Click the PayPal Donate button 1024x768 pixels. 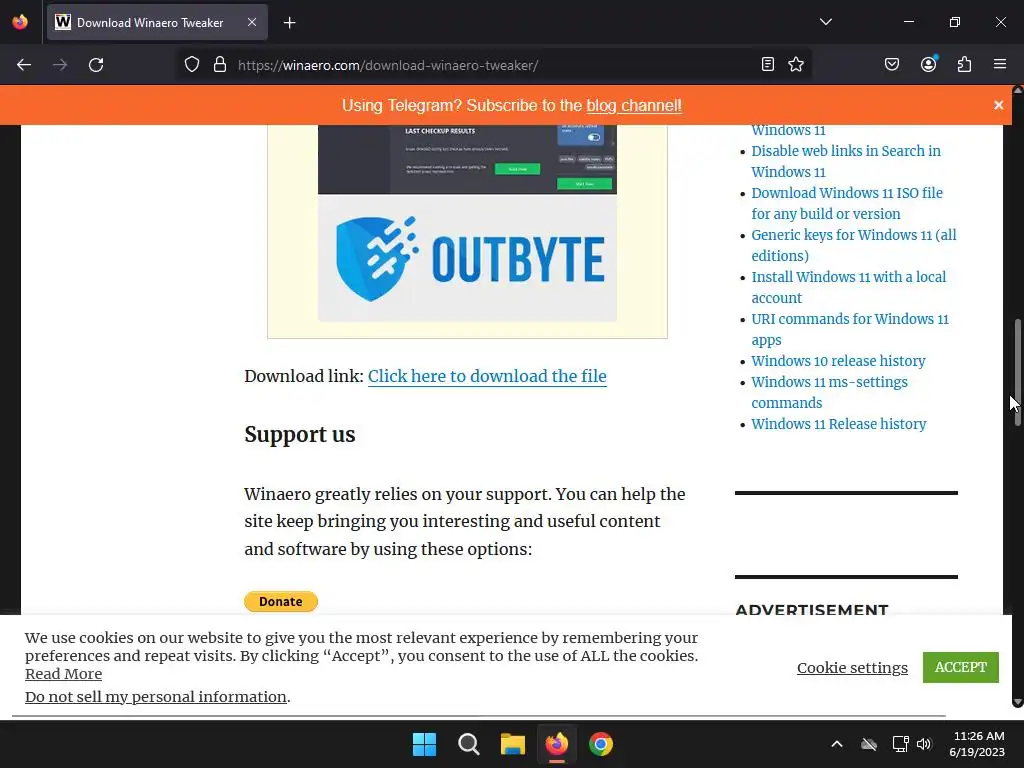(281, 601)
